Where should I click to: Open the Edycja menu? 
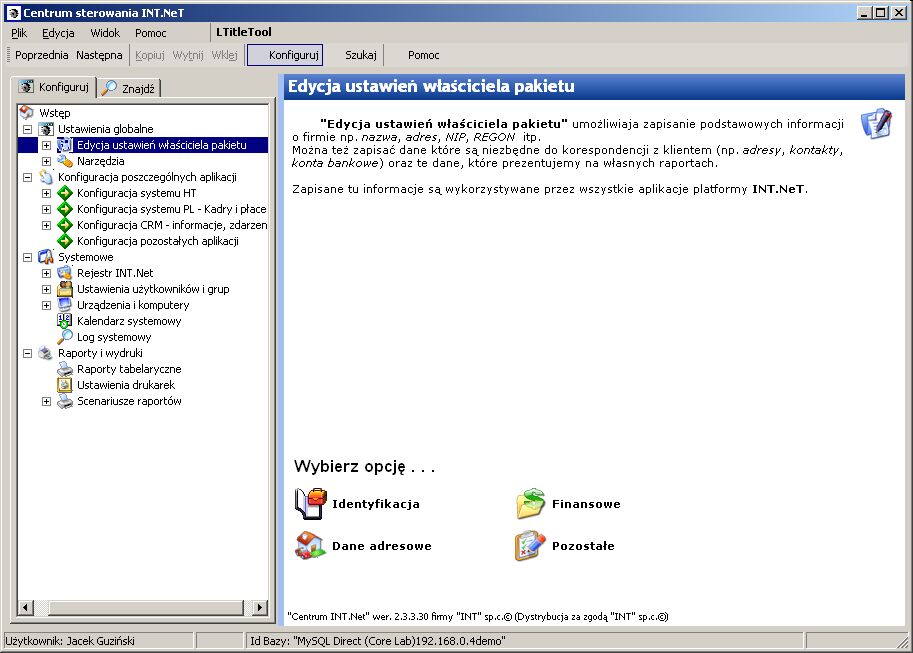click(58, 33)
